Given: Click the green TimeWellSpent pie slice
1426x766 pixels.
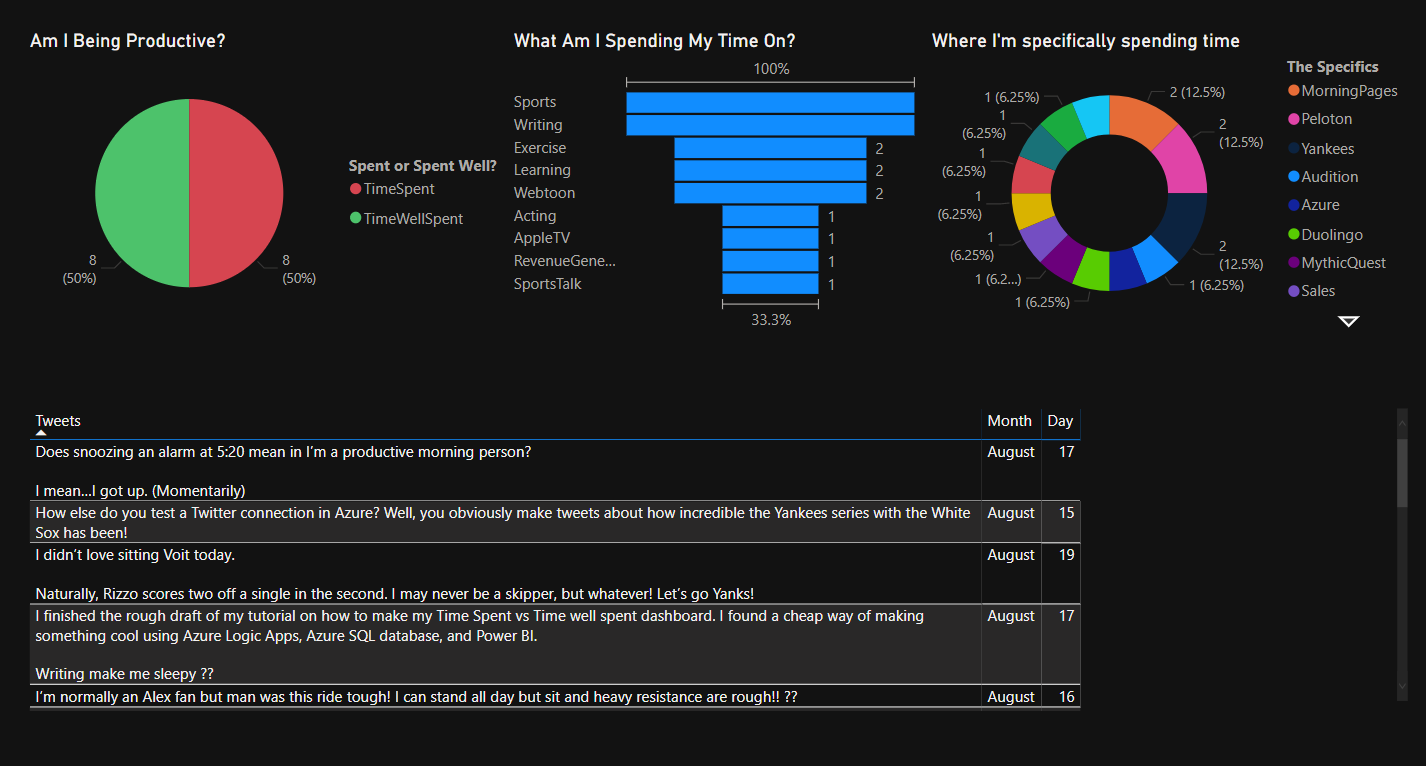Looking at the screenshot, I should (x=141, y=191).
